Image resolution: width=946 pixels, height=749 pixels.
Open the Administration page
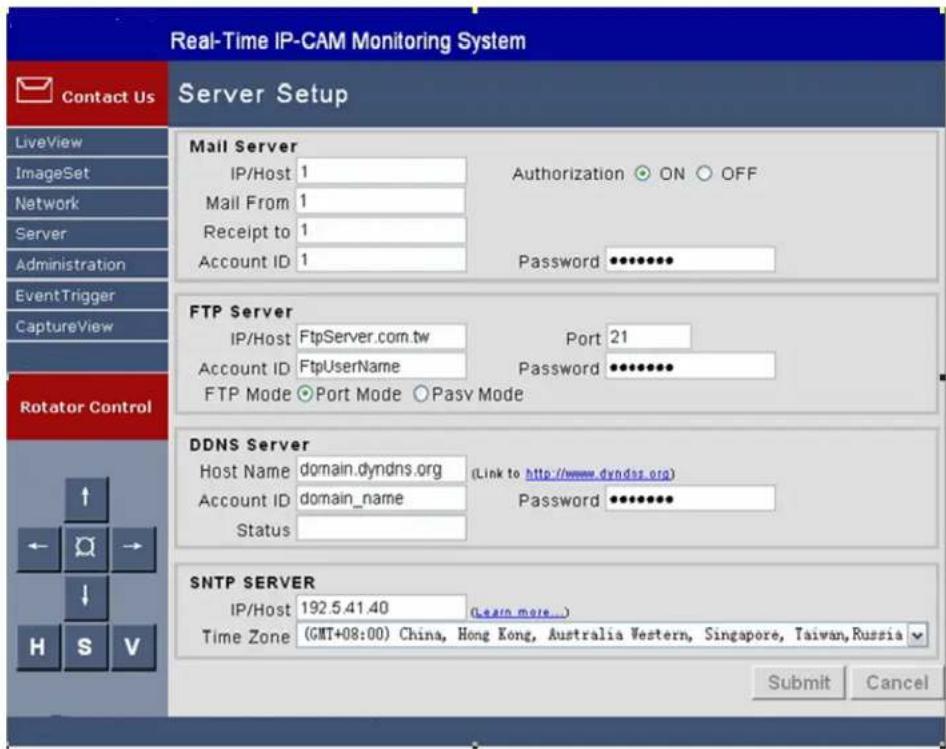(87, 265)
